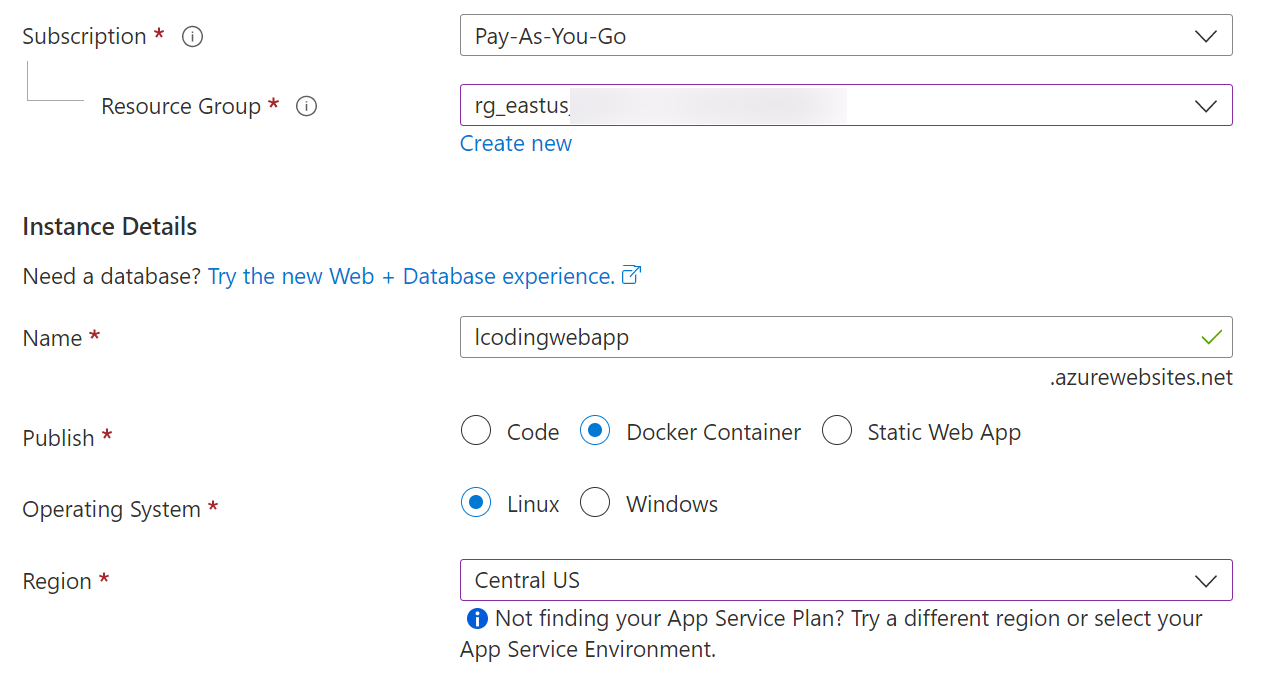Select Linux operating system
The image size is (1266, 682).
pyautogui.click(x=476, y=503)
